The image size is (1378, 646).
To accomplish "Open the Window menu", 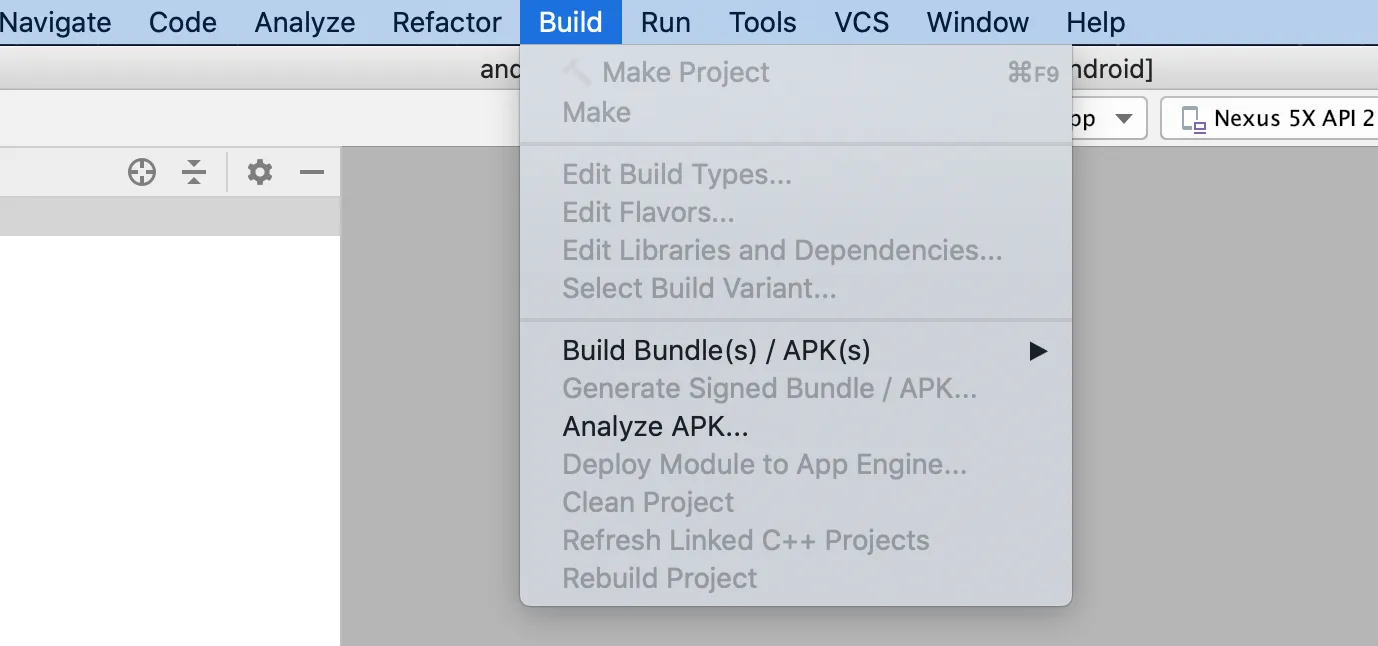I will (978, 22).
